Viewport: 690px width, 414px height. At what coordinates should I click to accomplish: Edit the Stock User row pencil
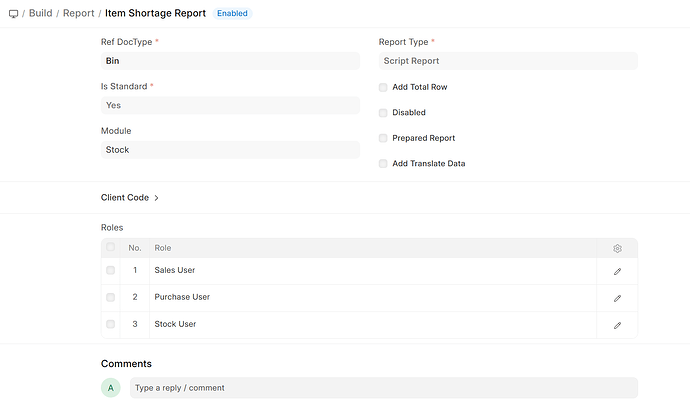[x=617, y=325]
